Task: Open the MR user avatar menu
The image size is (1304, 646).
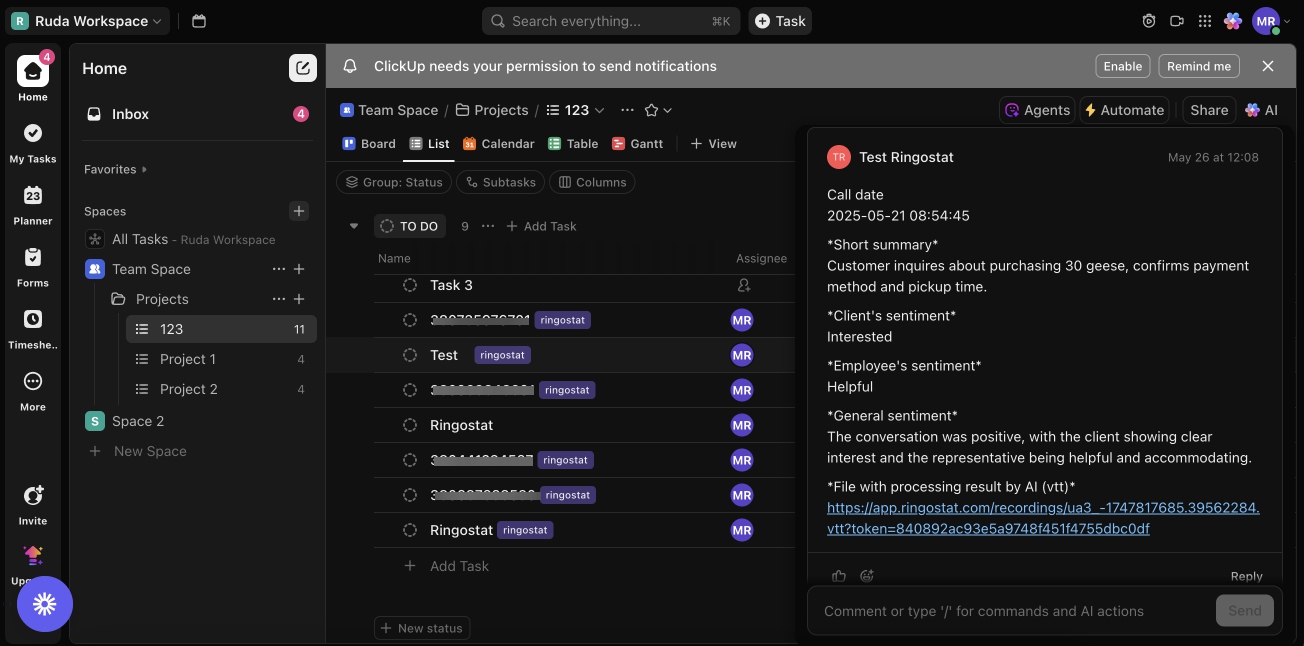Action: point(1266,21)
